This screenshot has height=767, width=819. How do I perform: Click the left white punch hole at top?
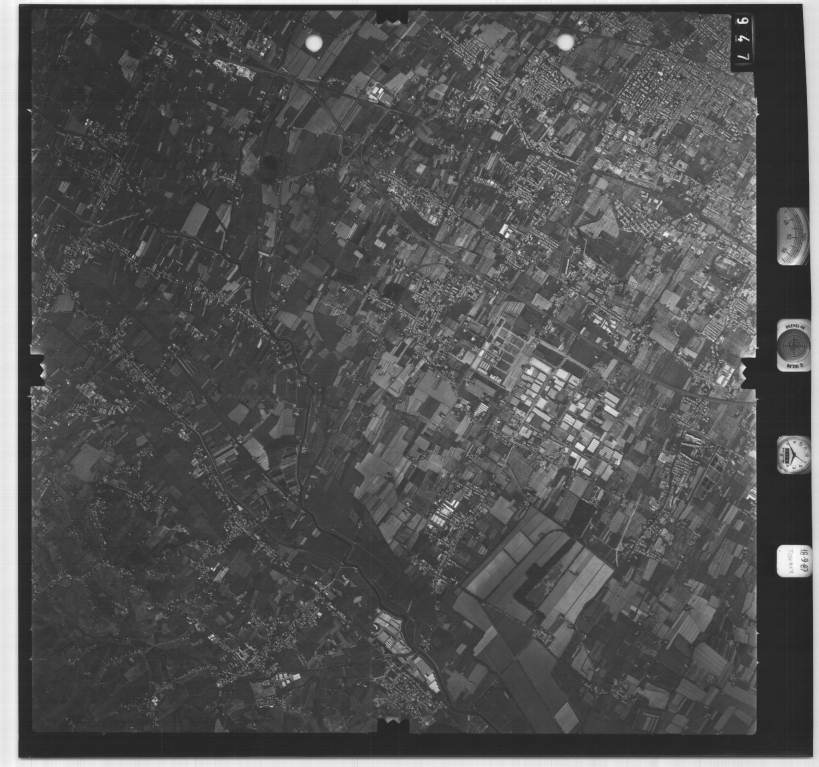[x=314, y=43]
